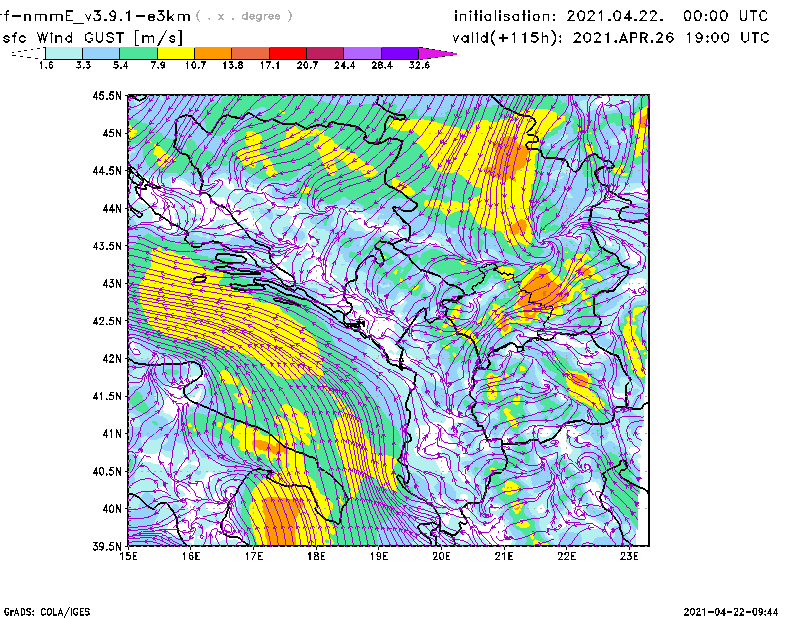Click the '2021.APR.26' valid date
The height and width of the screenshot is (618, 800).
[x=623, y=38]
